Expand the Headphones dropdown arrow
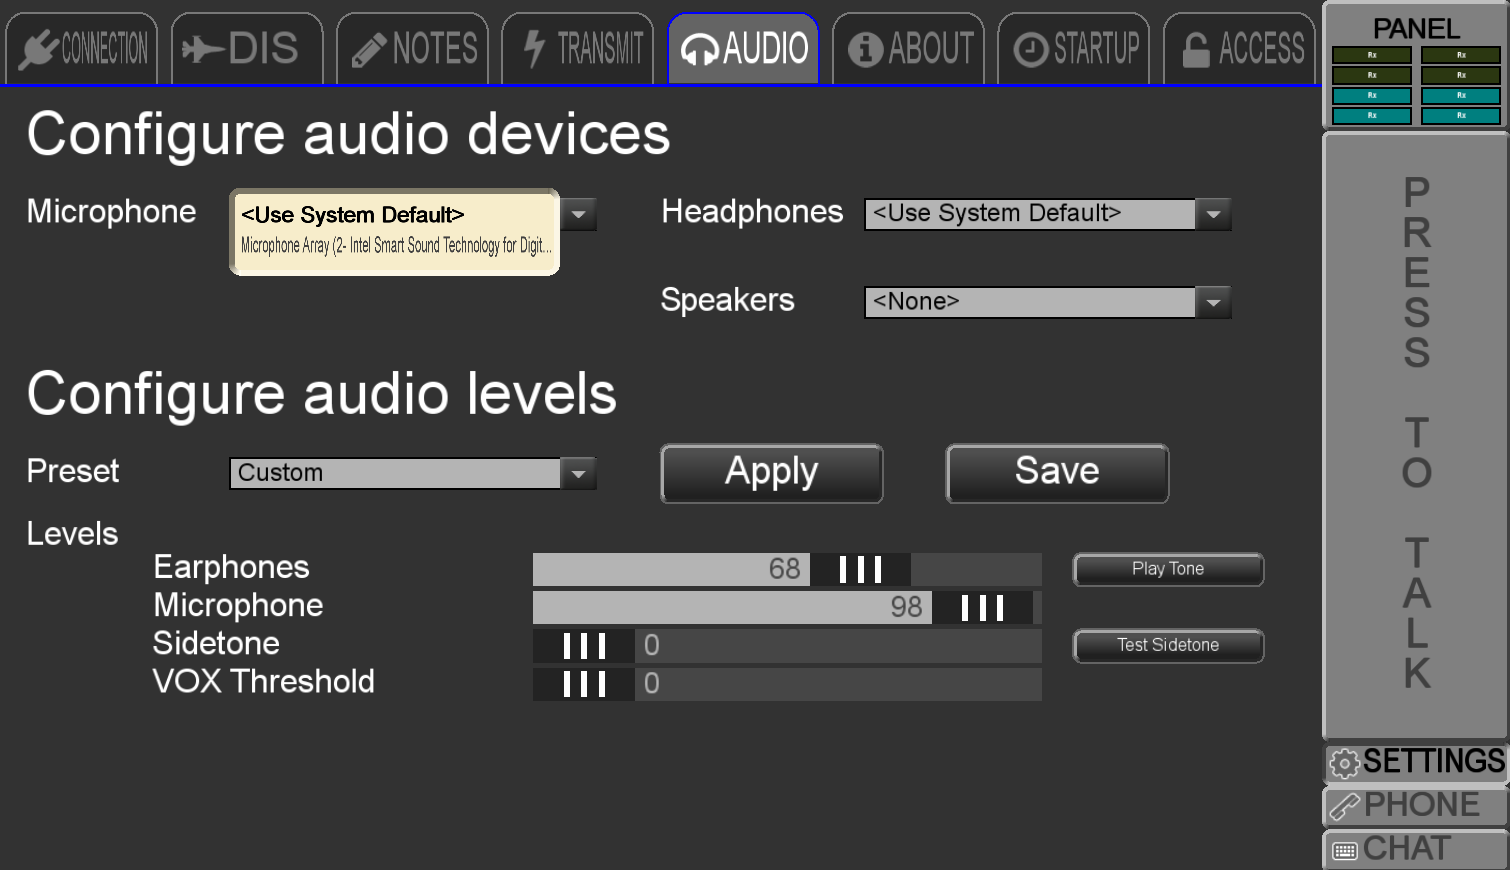The height and width of the screenshot is (870, 1510). coord(1213,214)
